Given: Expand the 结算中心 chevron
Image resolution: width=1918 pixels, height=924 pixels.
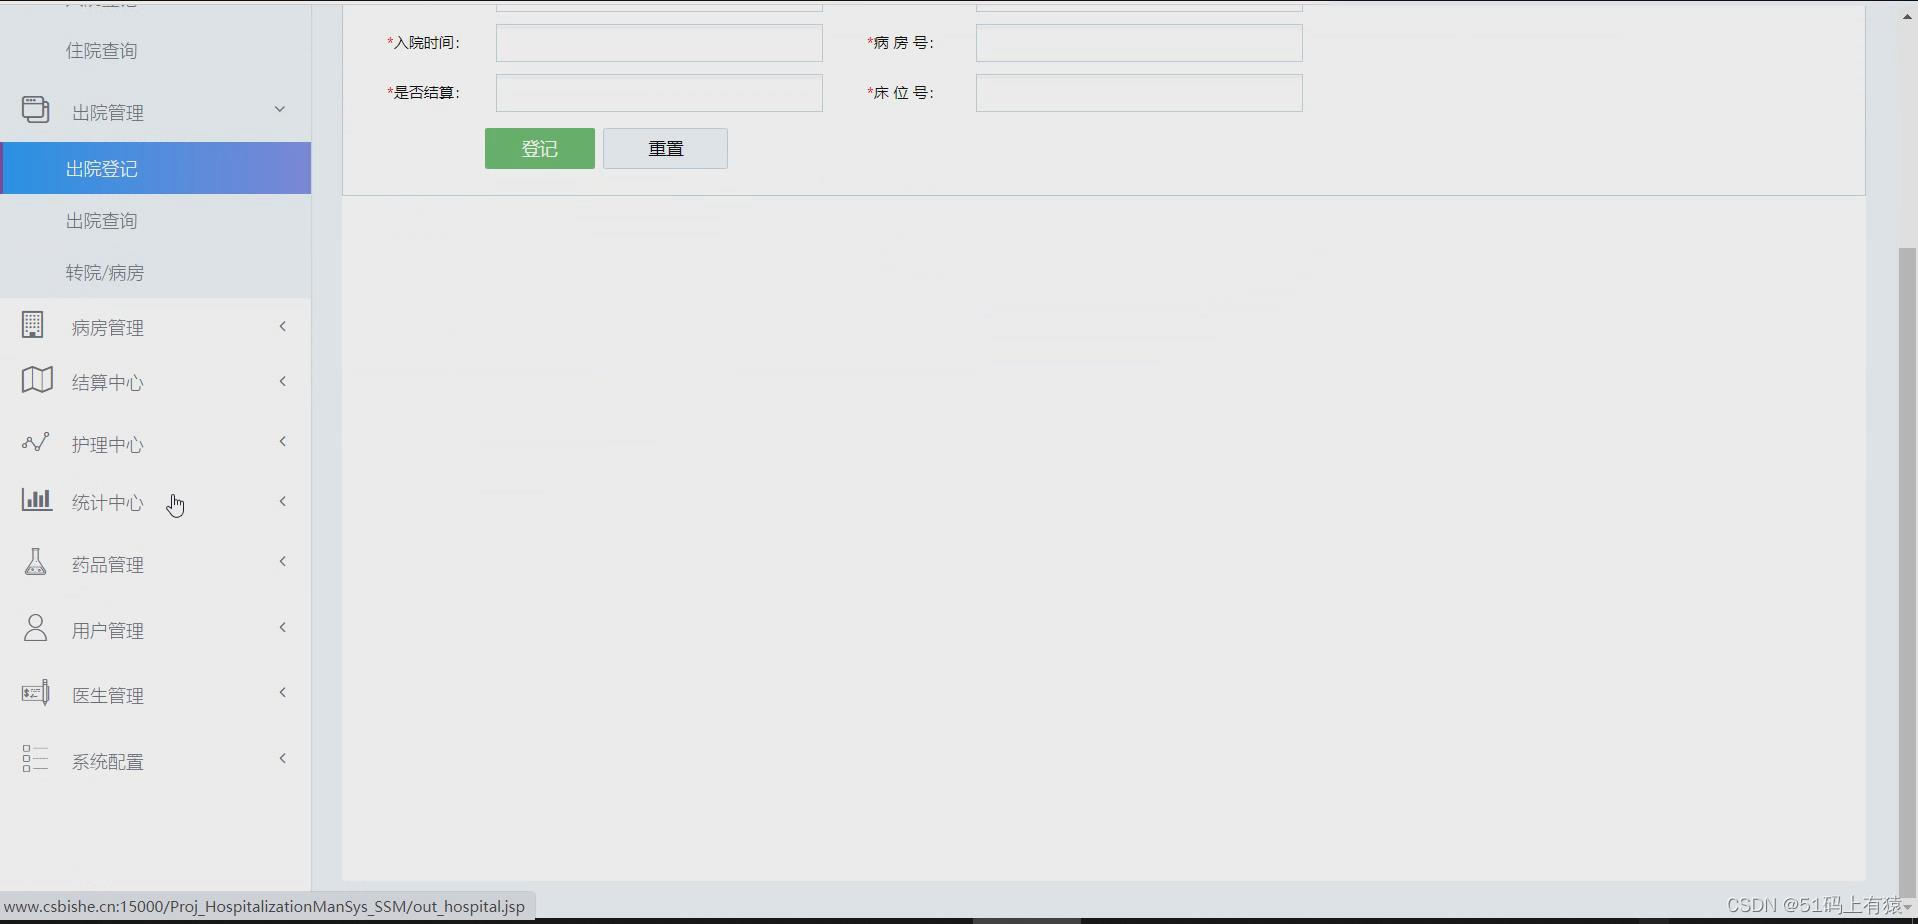Looking at the screenshot, I should pos(283,381).
